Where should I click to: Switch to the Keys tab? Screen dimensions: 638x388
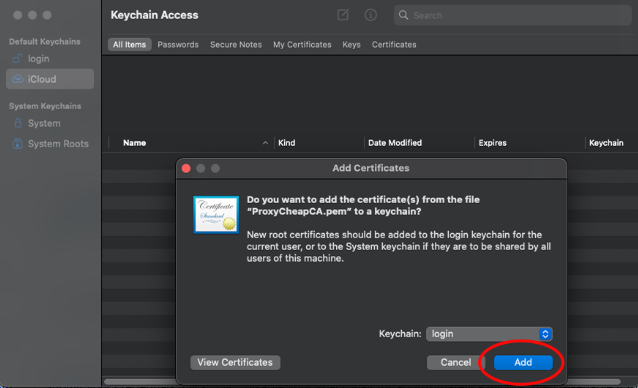[x=351, y=45]
